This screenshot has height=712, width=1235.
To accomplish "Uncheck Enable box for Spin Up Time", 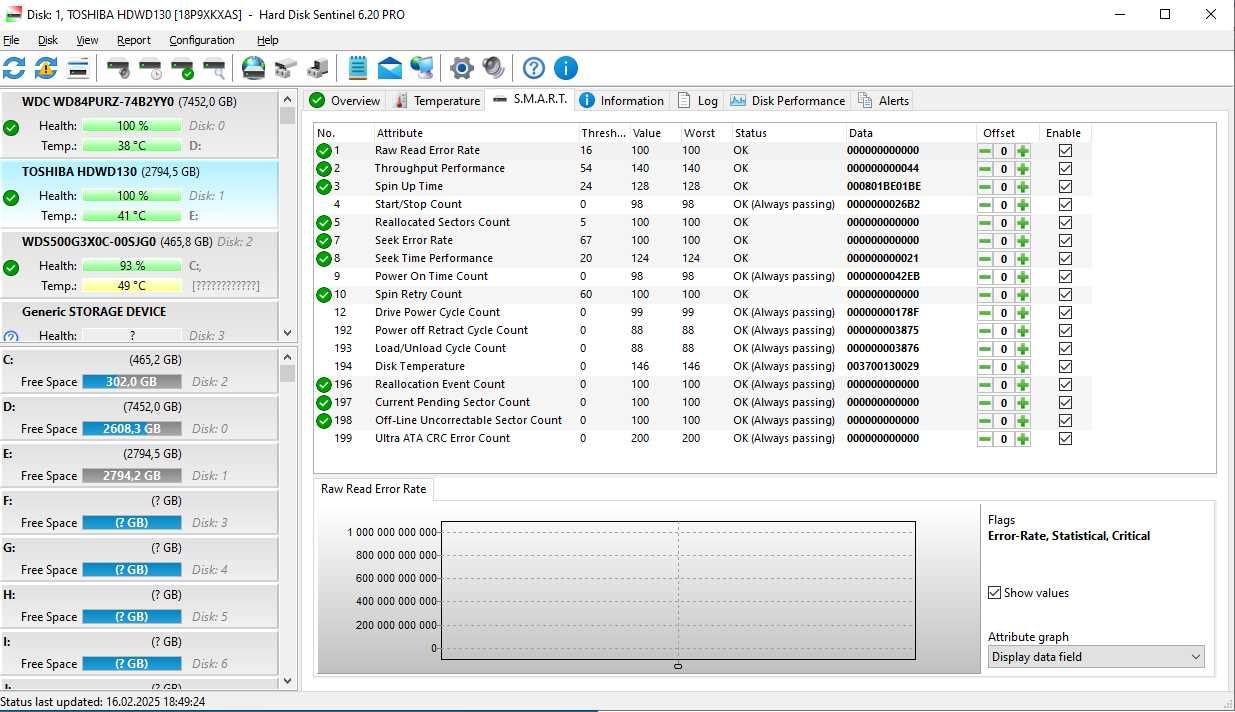I will [1065, 186].
